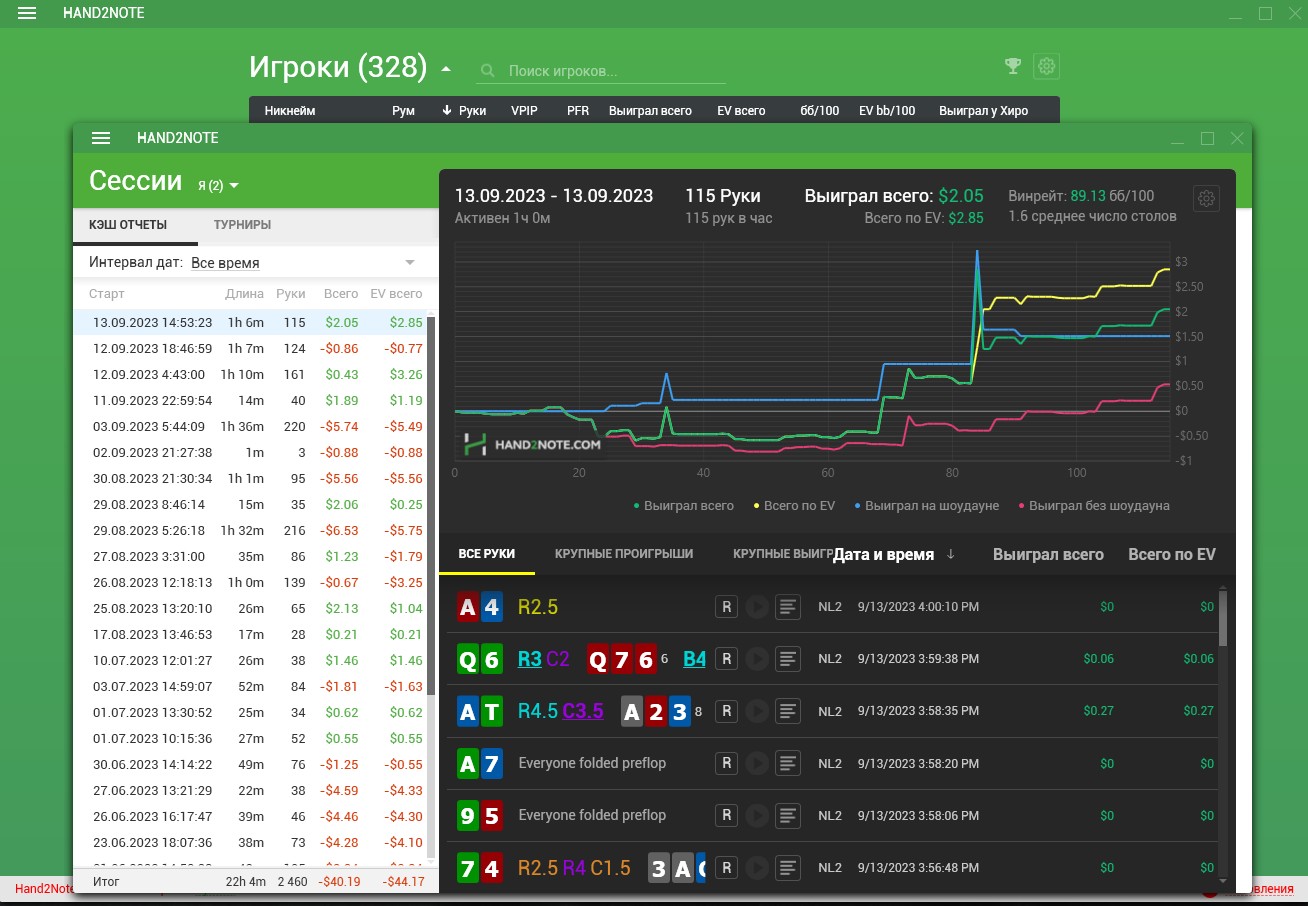Open hand history text for 74 hand
Viewport: 1308px width, 906px height.
(788, 867)
